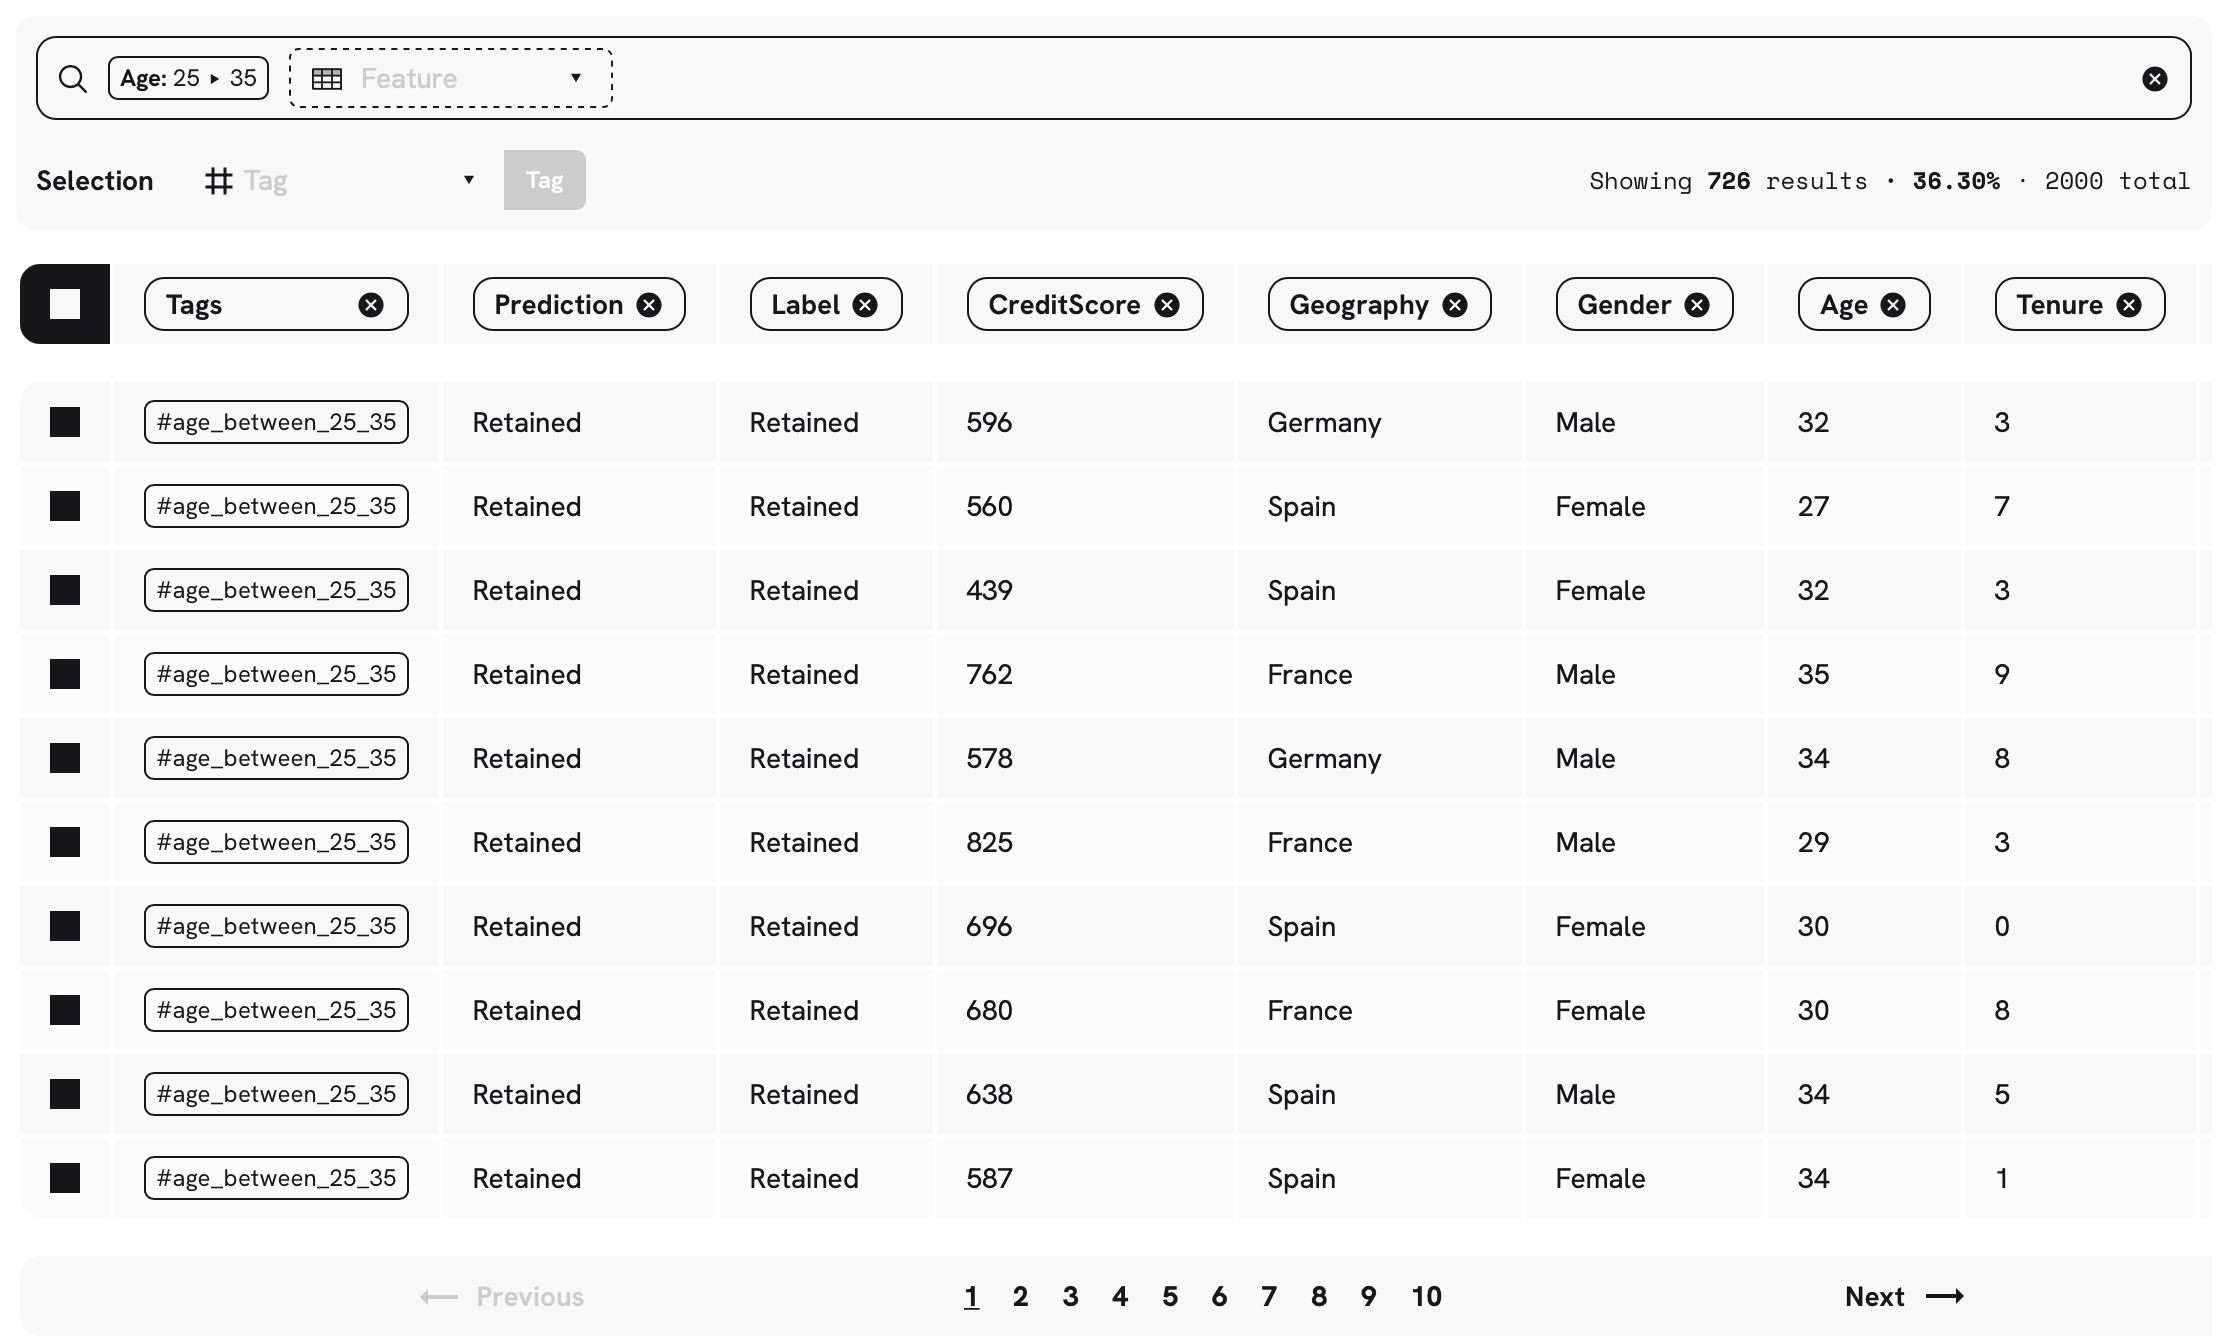
Task: Remove the Prediction column
Action: click(649, 305)
